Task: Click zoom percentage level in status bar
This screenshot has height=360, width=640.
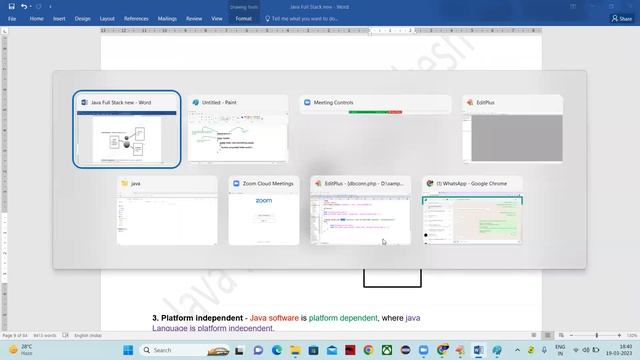Action: coord(632,336)
